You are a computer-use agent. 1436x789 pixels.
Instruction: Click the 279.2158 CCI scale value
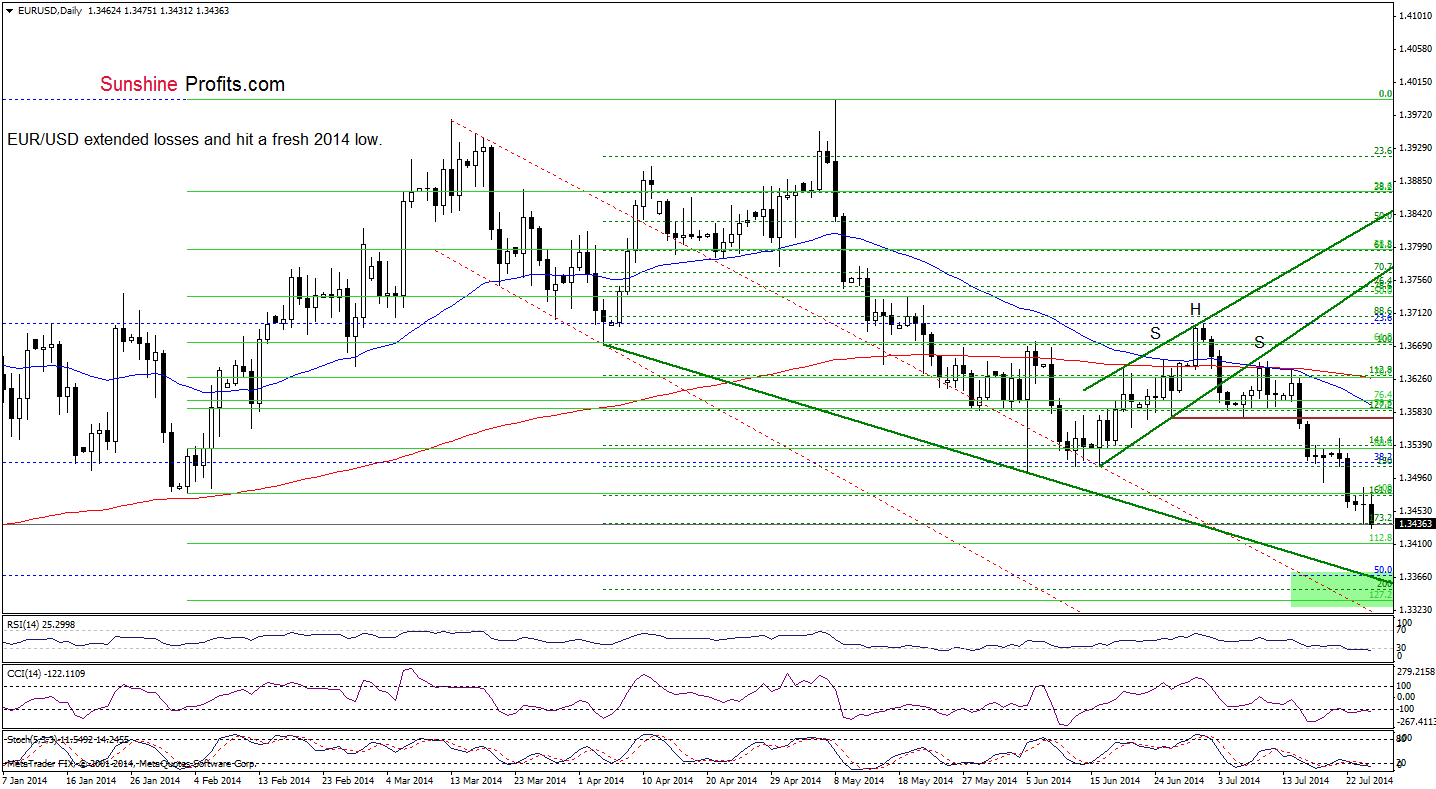(1416, 672)
